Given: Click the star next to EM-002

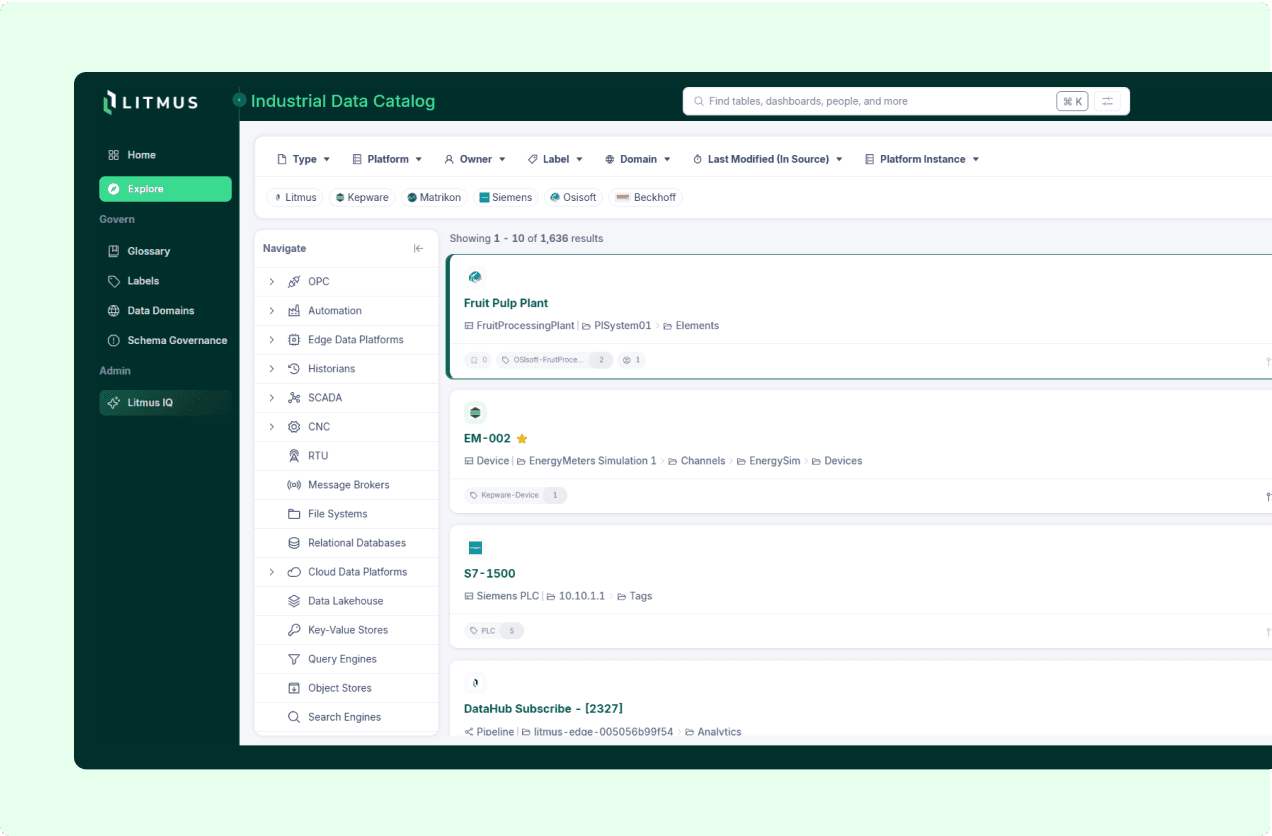Looking at the screenshot, I should coord(522,439).
